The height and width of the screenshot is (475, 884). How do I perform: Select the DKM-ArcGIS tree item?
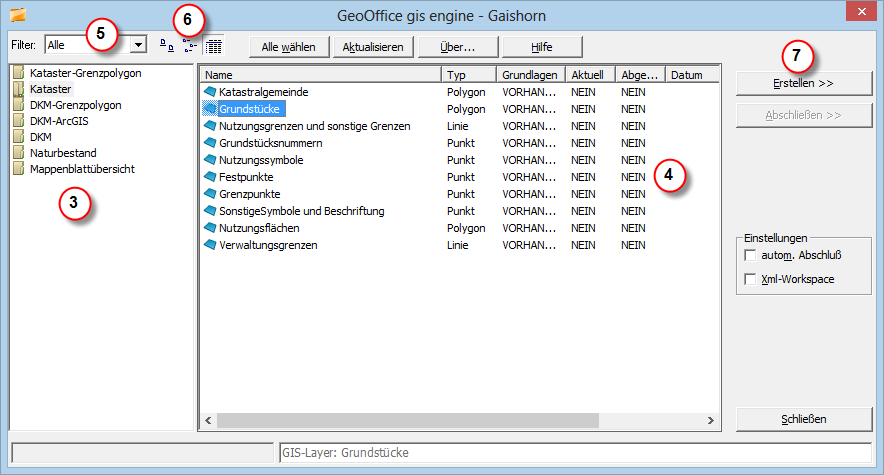tap(59, 121)
